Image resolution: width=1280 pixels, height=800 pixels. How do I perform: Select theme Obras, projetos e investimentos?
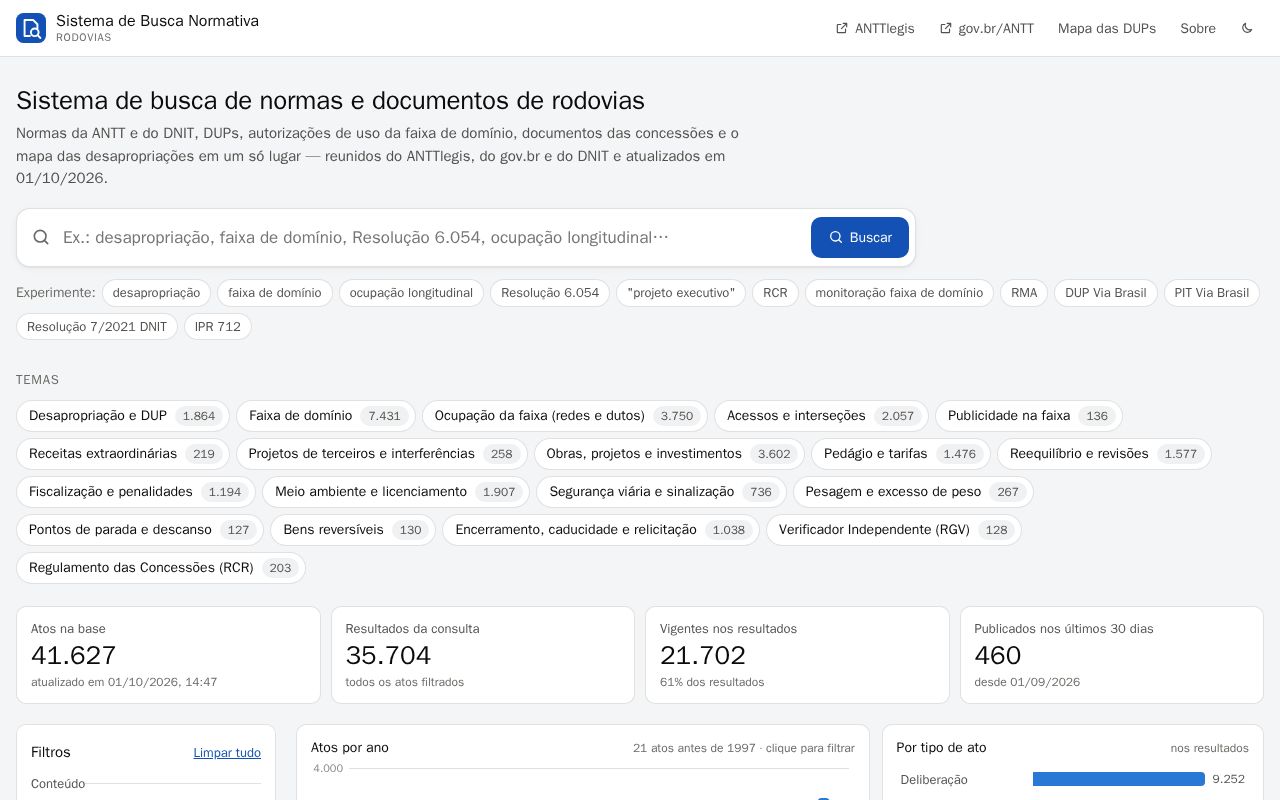[x=669, y=454]
